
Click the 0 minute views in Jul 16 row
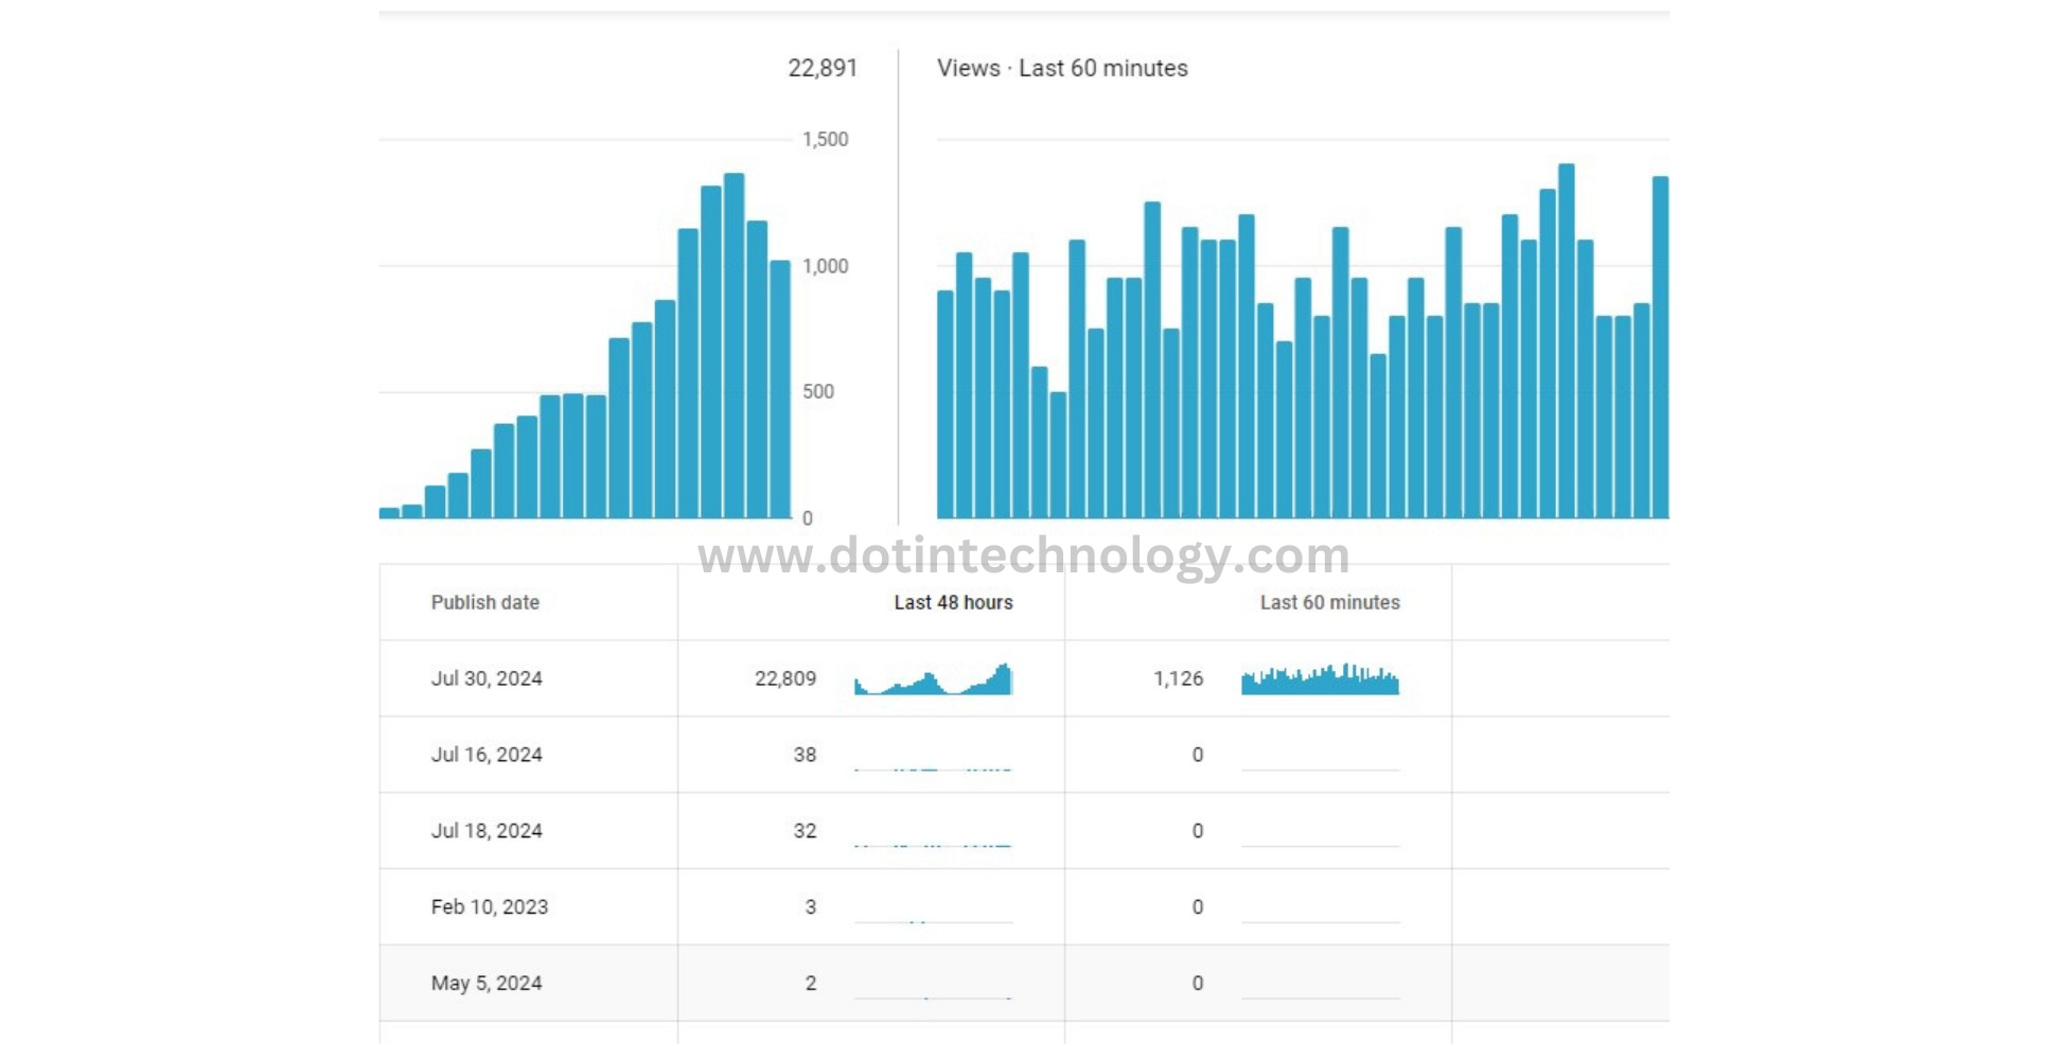pyautogui.click(x=1197, y=754)
